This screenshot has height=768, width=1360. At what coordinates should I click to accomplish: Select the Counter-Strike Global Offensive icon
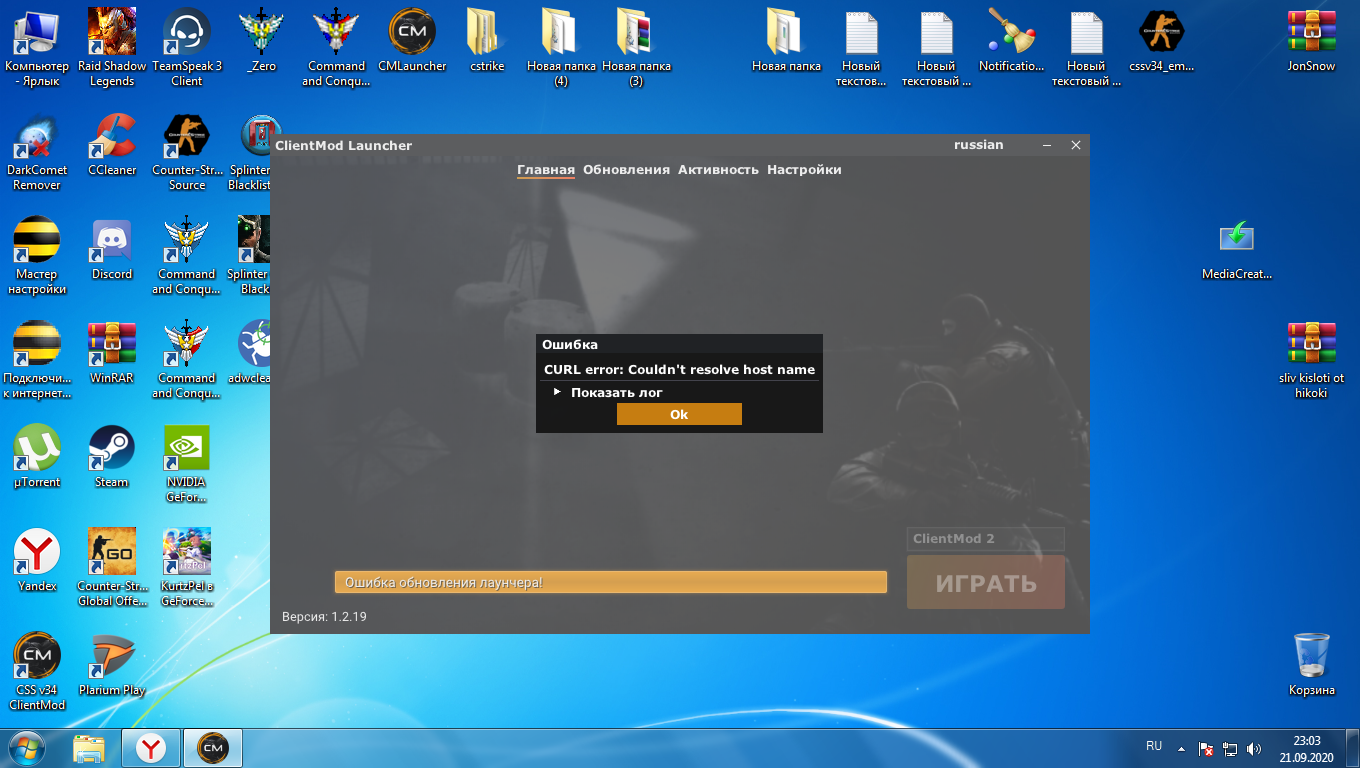coord(112,568)
